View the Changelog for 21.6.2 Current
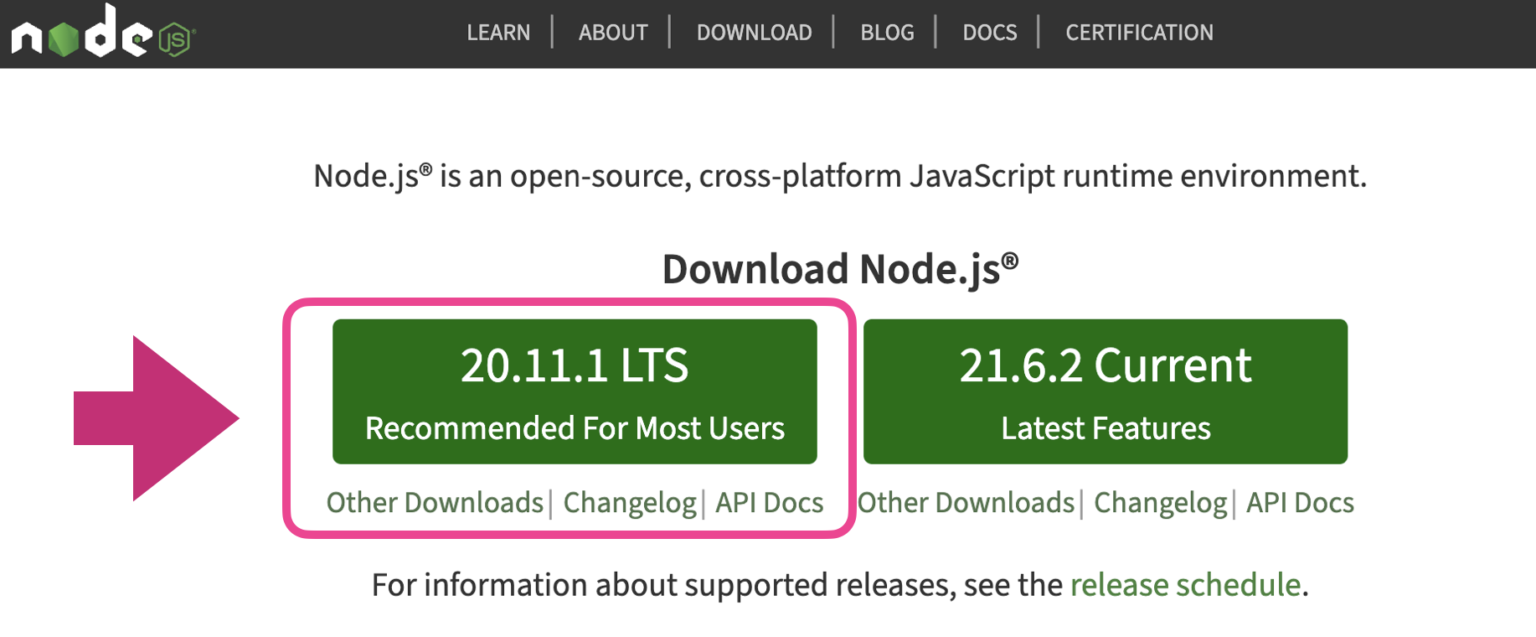The width and height of the screenshot is (1536, 637). coord(1160,502)
